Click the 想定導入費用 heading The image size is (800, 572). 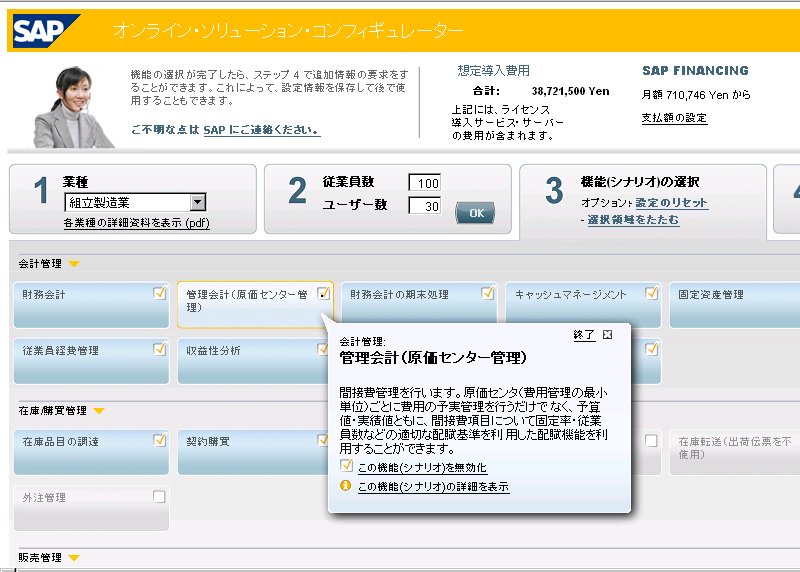(493, 70)
